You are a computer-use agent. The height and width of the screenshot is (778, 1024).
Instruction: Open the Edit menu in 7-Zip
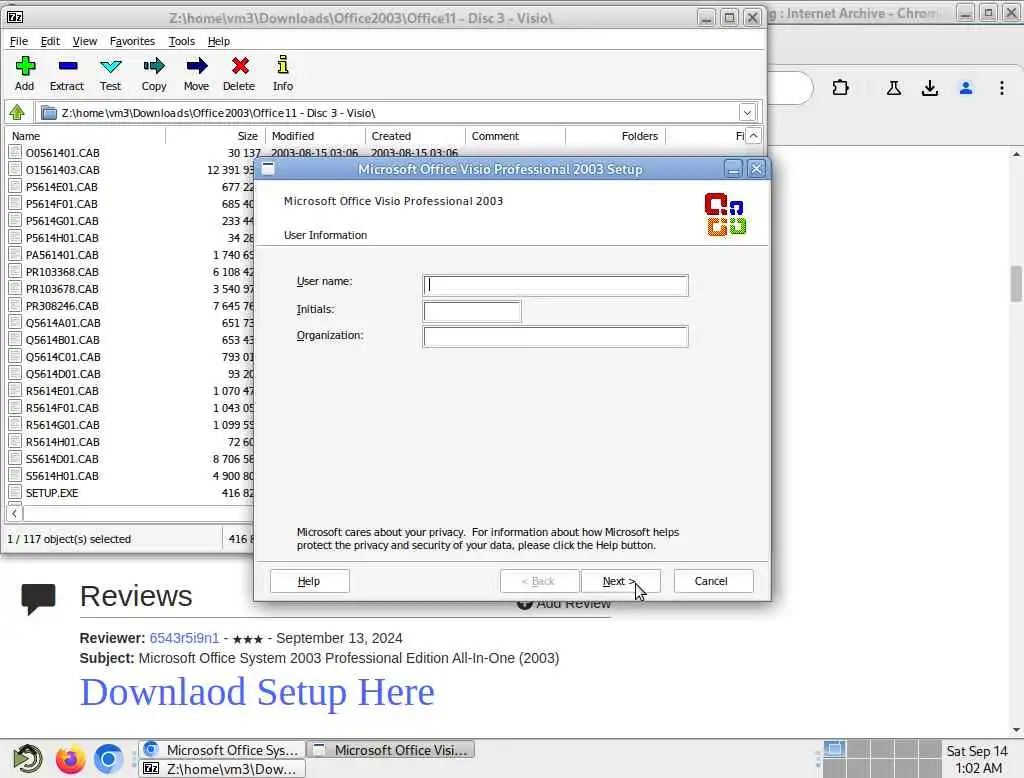pyautogui.click(x=50, y=41)
